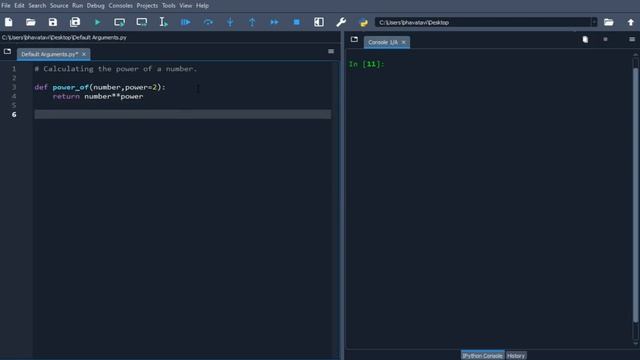The height and width of the screenshot is (360, 640).
Task: Close the Console 1/A tab
Action: click(x=404, y=42)
